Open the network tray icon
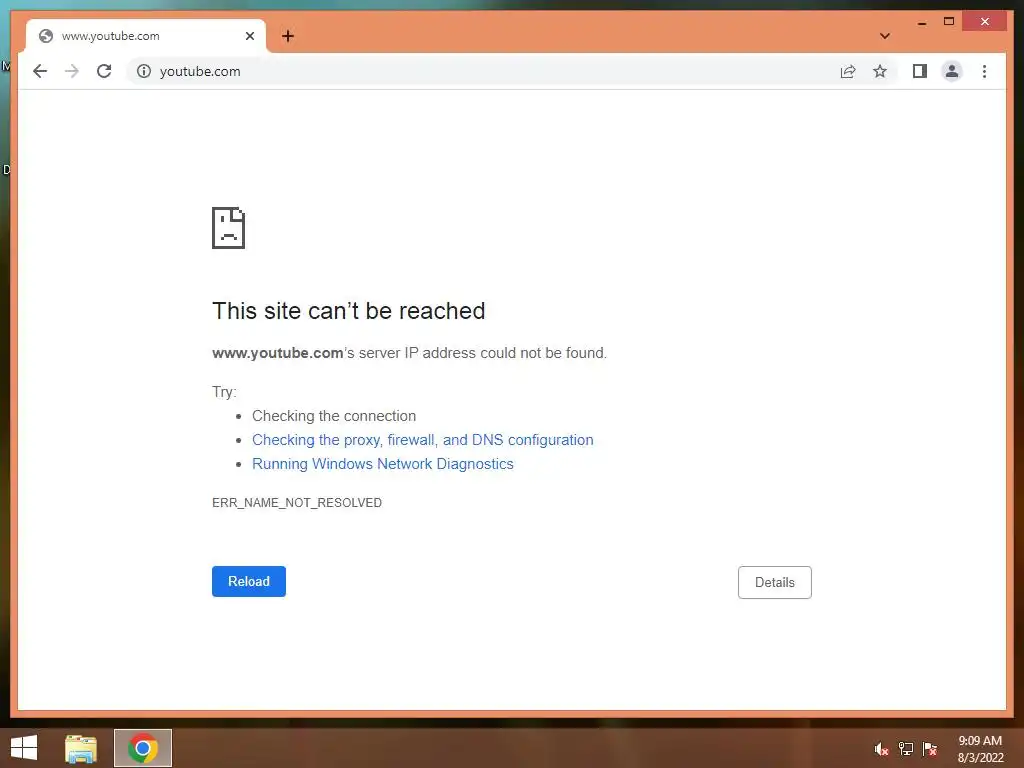The width and height of the screenshot is (1024, 768). click(906, 749)
